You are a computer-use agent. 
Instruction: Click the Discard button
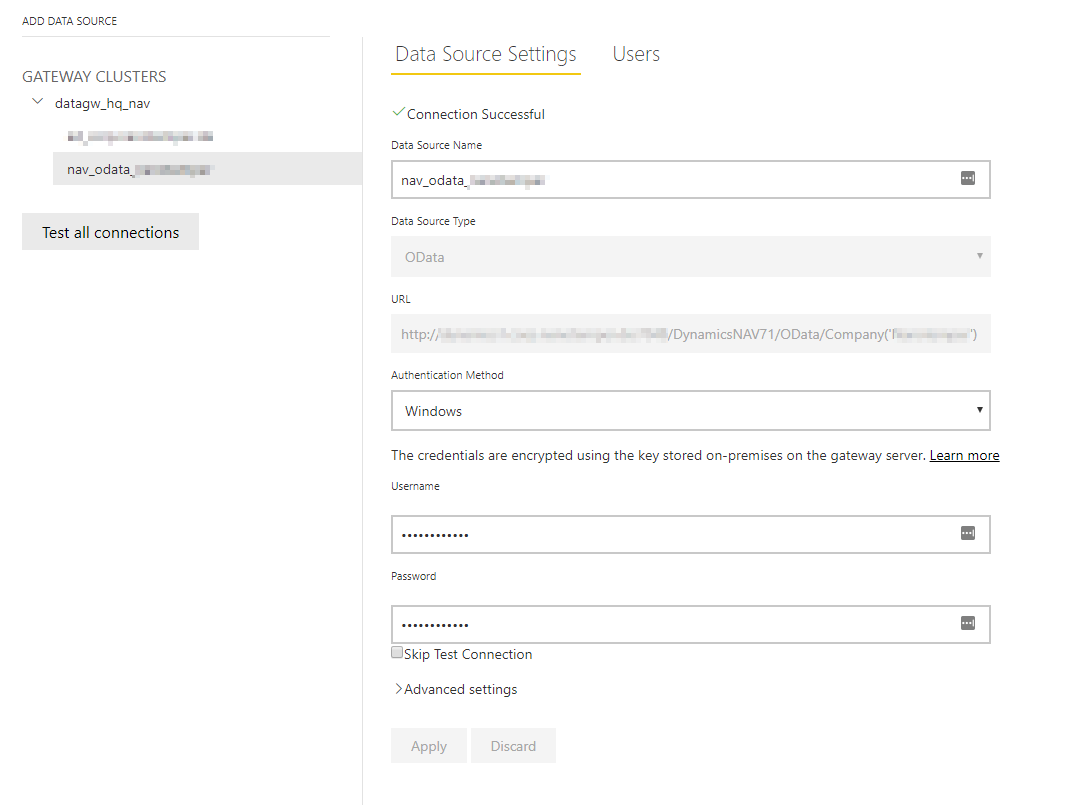(513, 746)
